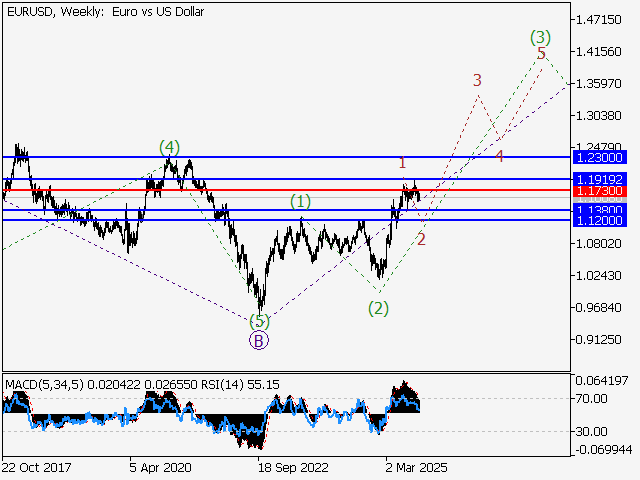Select the green (4) wave label
This screenshot has height=480, width=640.
169,148
